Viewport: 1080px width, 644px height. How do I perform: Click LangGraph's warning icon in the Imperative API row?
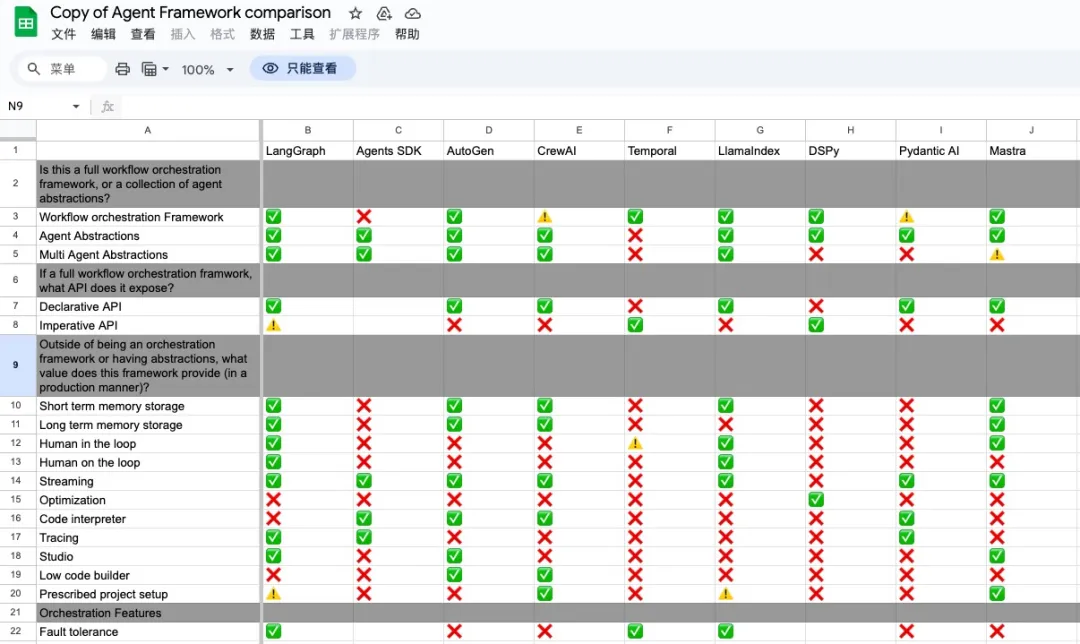point(273,325)
